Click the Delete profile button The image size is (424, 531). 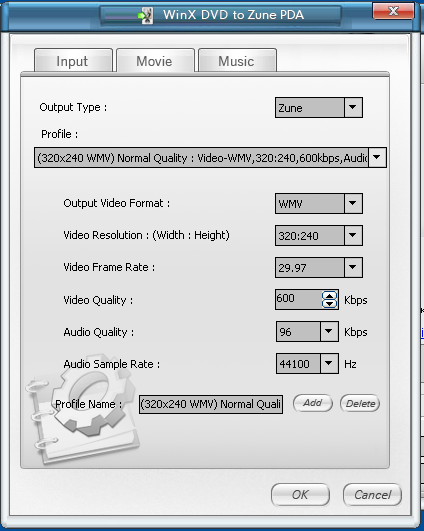point(360,403)
